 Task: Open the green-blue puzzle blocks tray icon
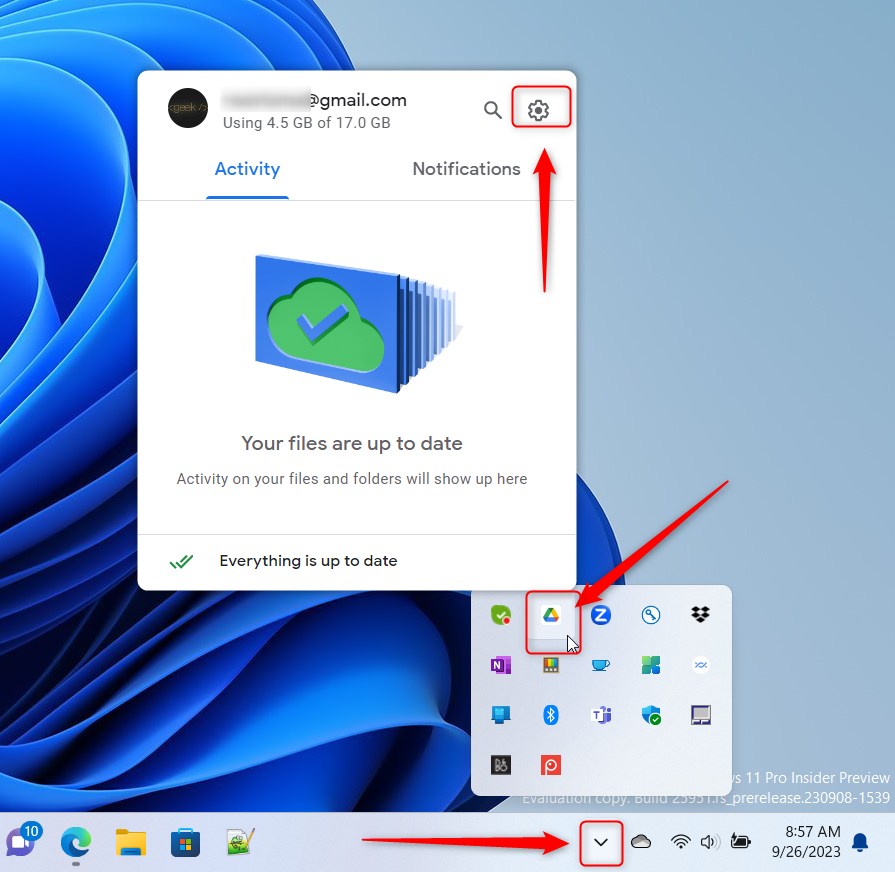[x=651, y=665]
